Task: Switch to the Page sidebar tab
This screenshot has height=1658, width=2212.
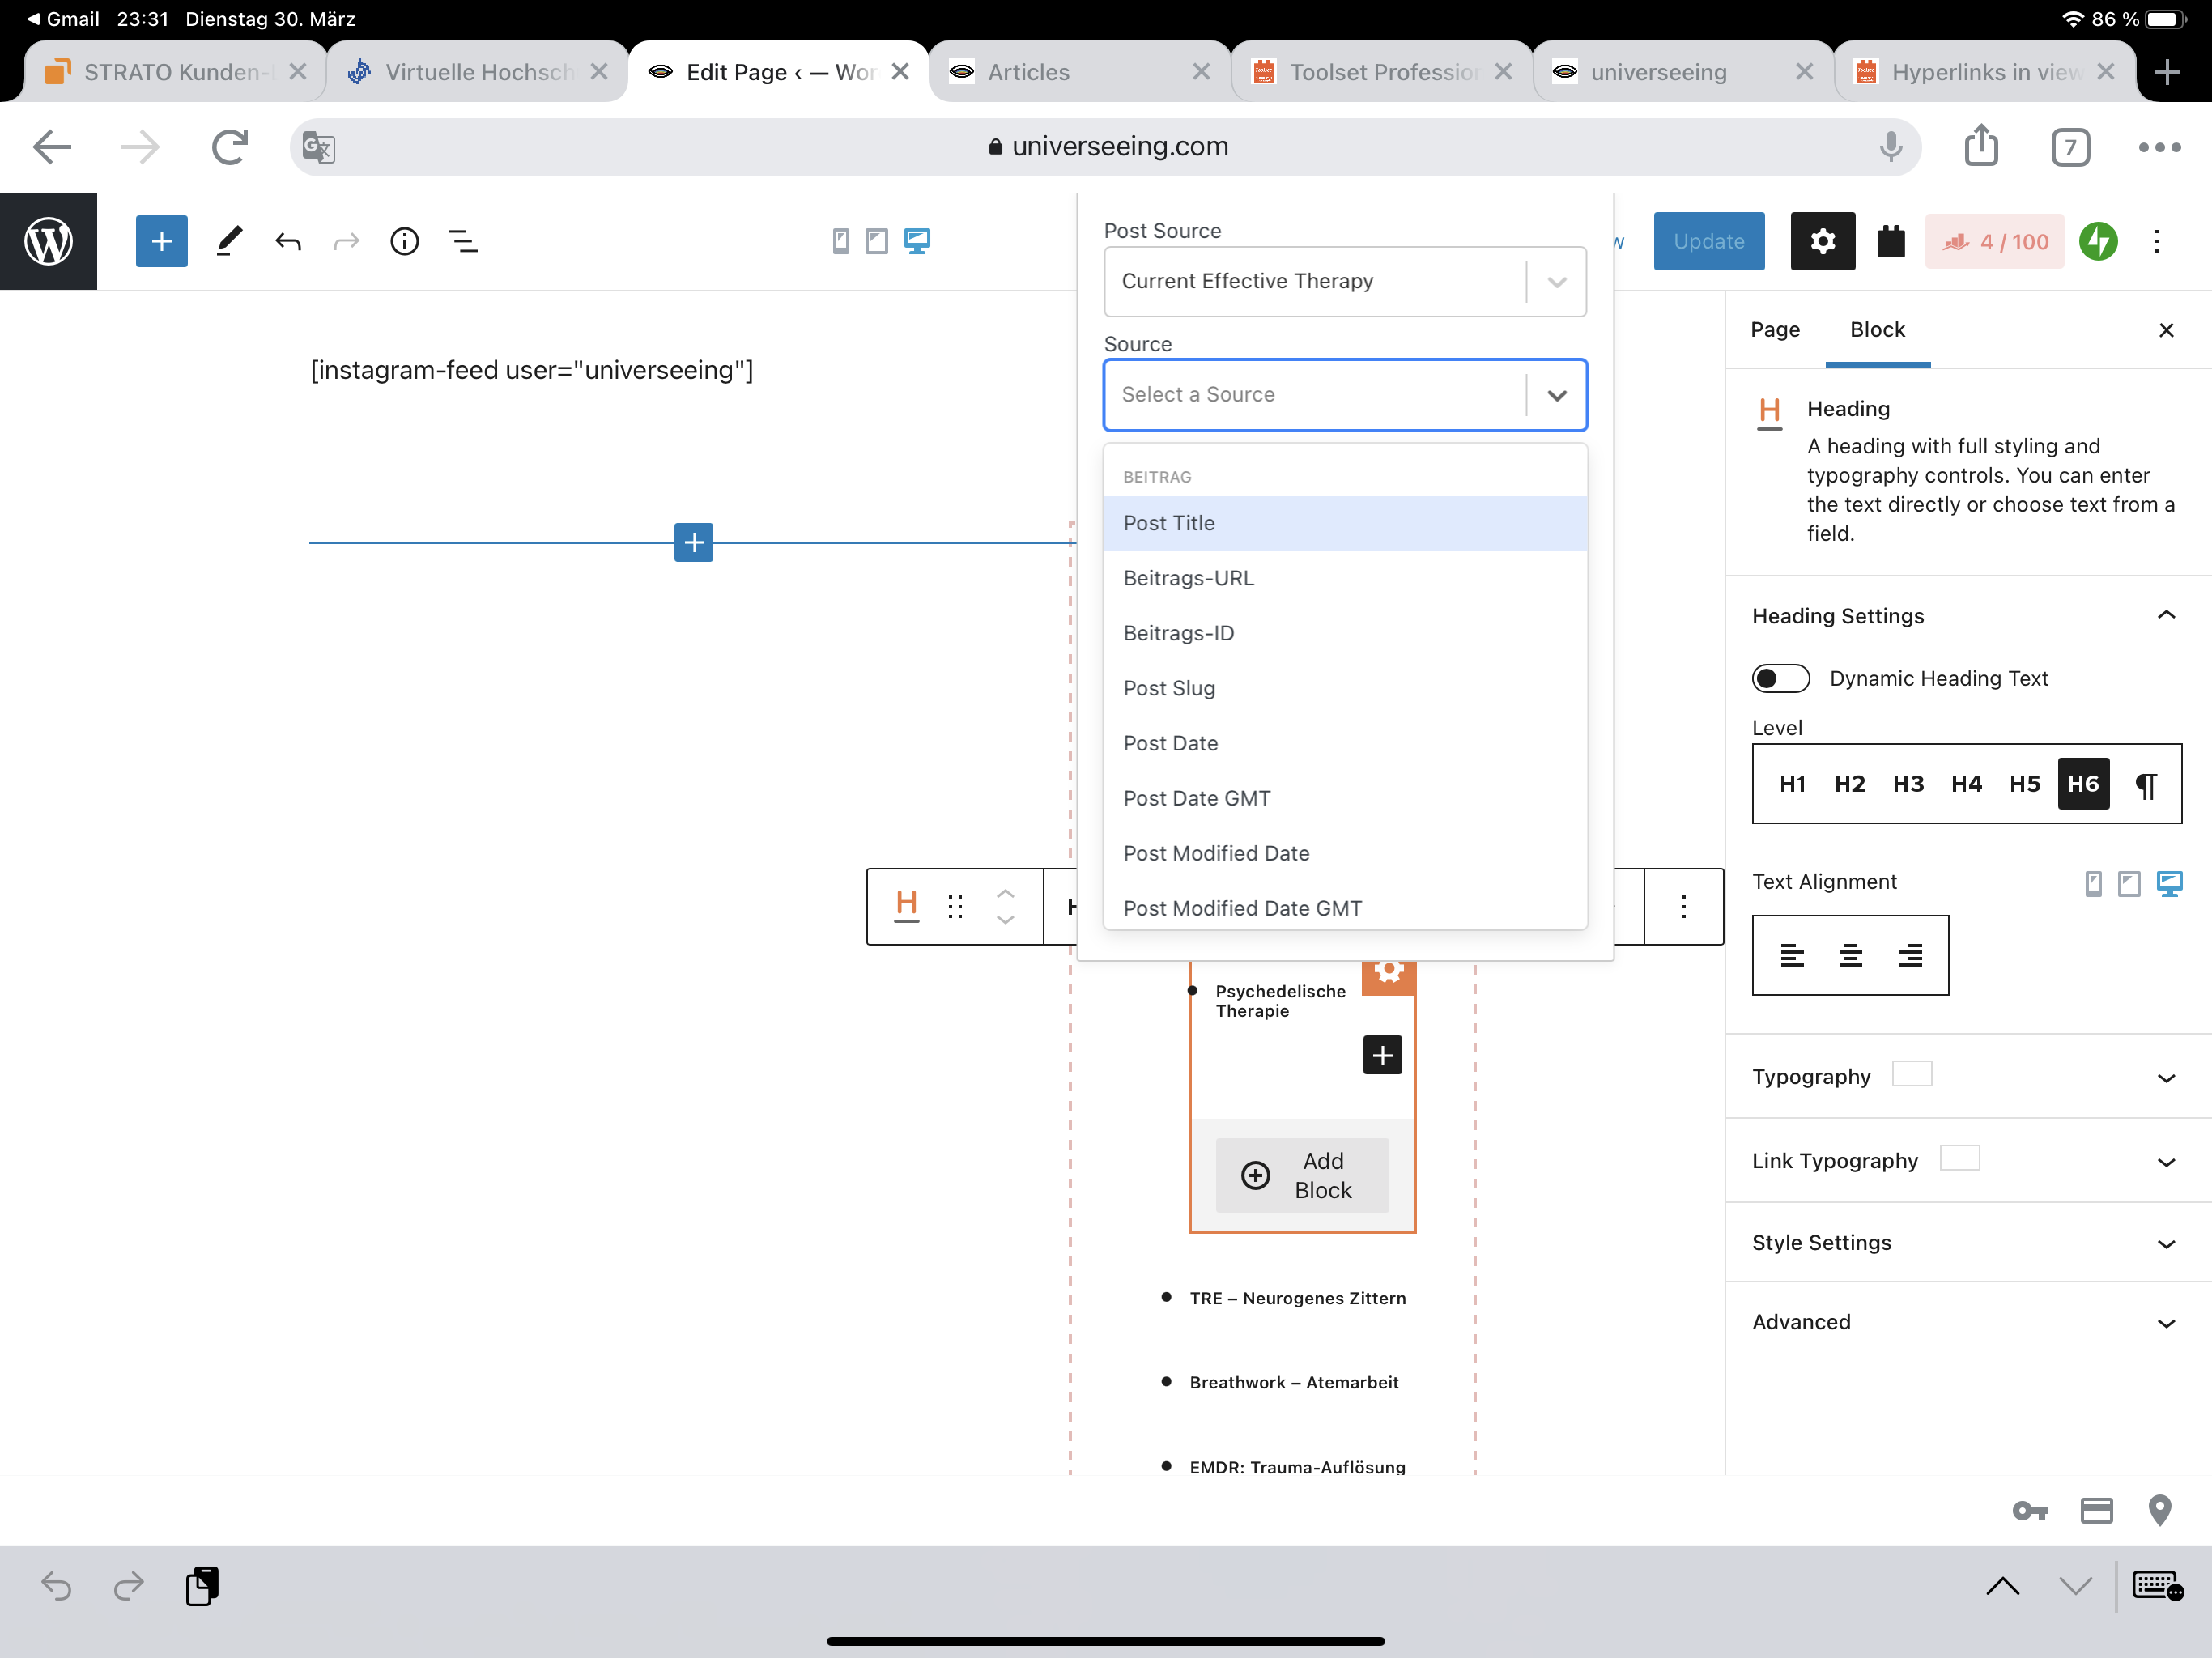Action: 1774,329
